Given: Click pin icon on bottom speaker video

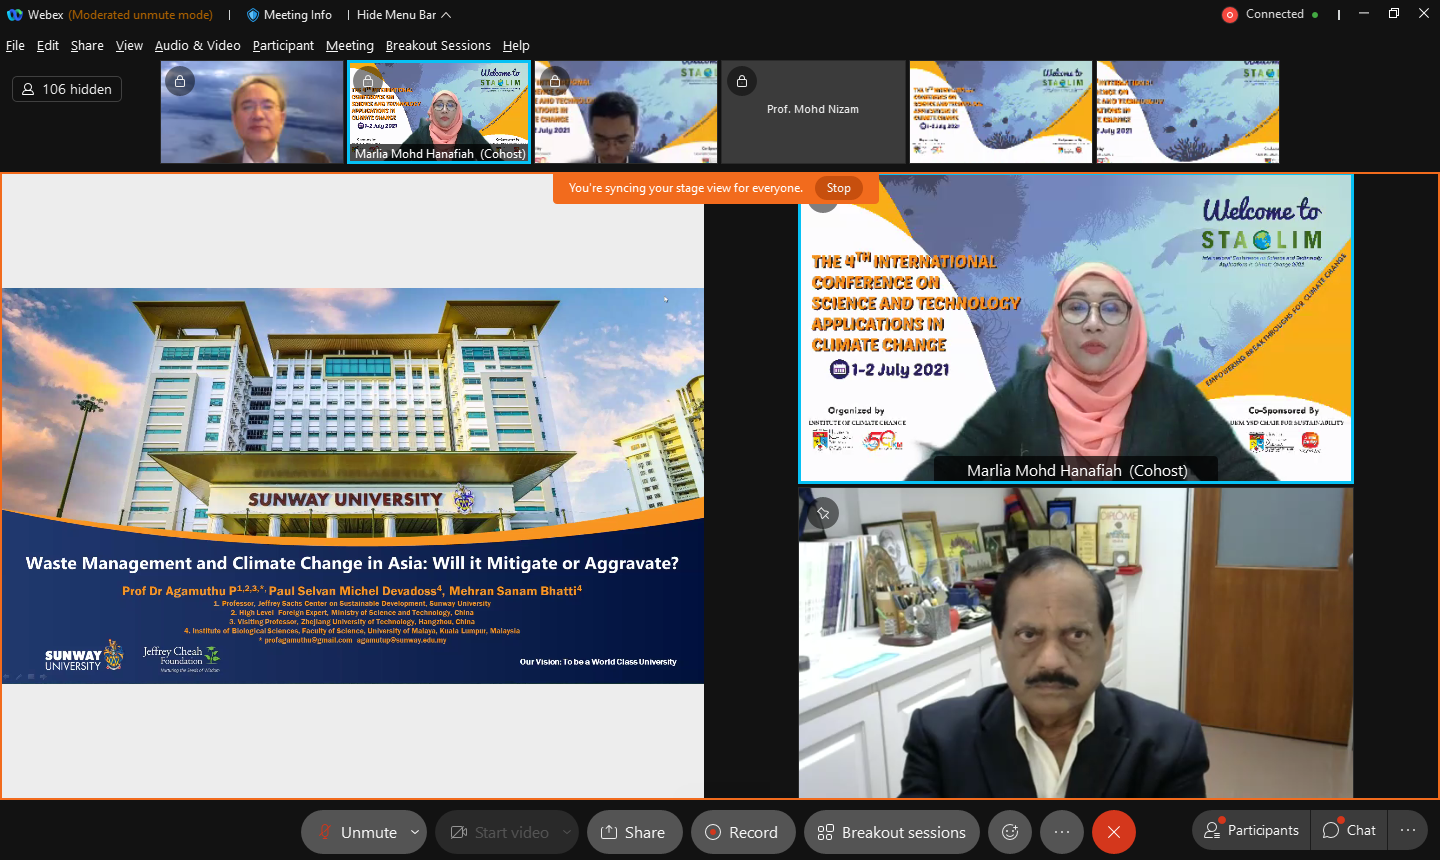Looking at the screenshot, I should (x=823, y=513).
